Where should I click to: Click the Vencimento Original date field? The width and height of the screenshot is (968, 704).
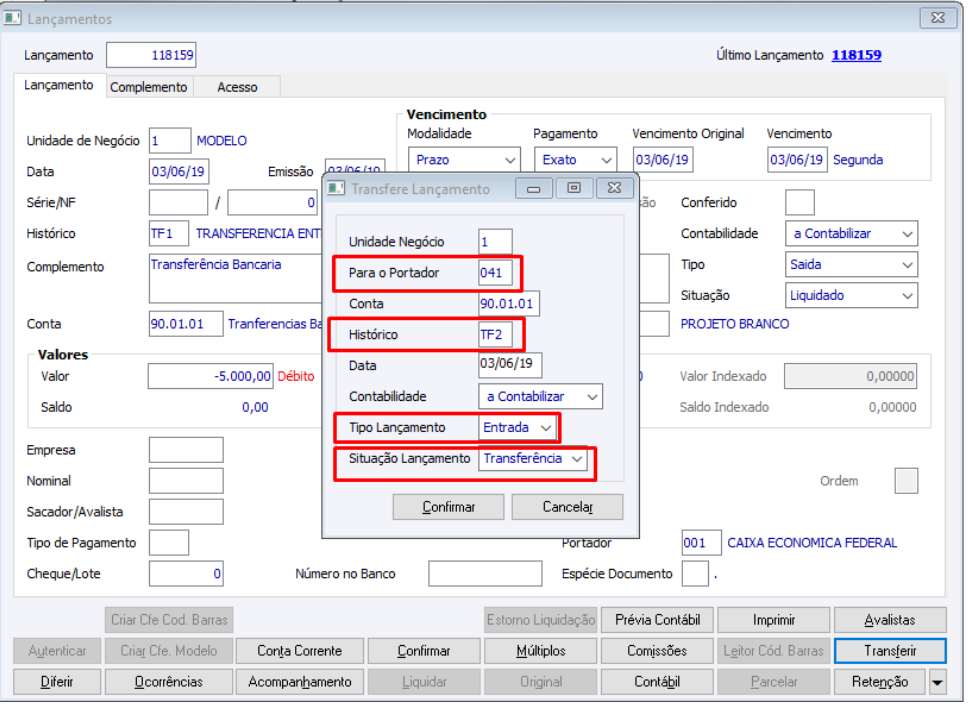(662, 160)
